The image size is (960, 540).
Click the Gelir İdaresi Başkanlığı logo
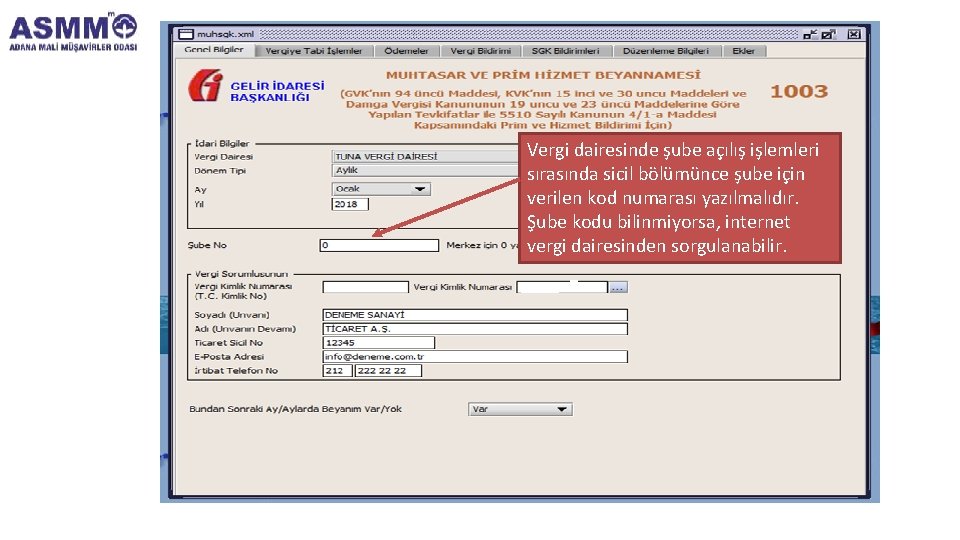click(256, 86)
